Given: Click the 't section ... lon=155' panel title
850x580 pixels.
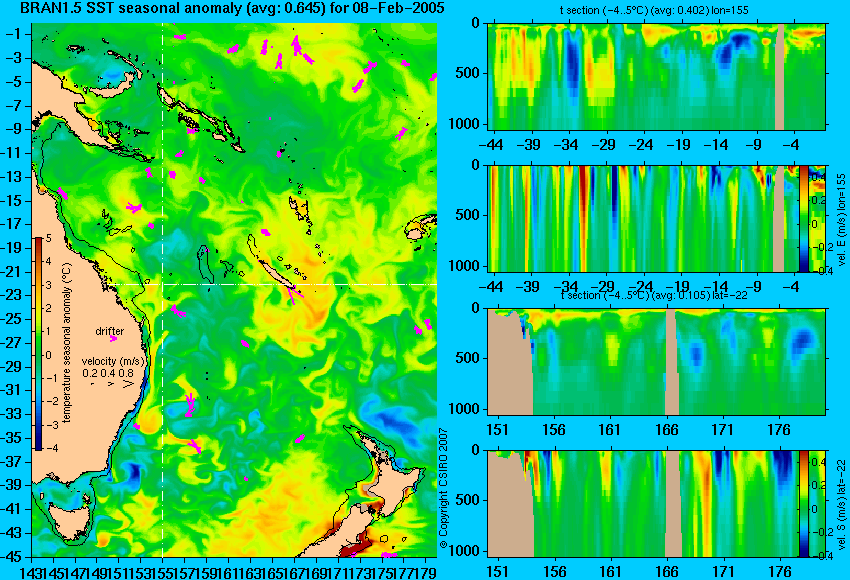Looking at the screenshot, I should 654,10.
